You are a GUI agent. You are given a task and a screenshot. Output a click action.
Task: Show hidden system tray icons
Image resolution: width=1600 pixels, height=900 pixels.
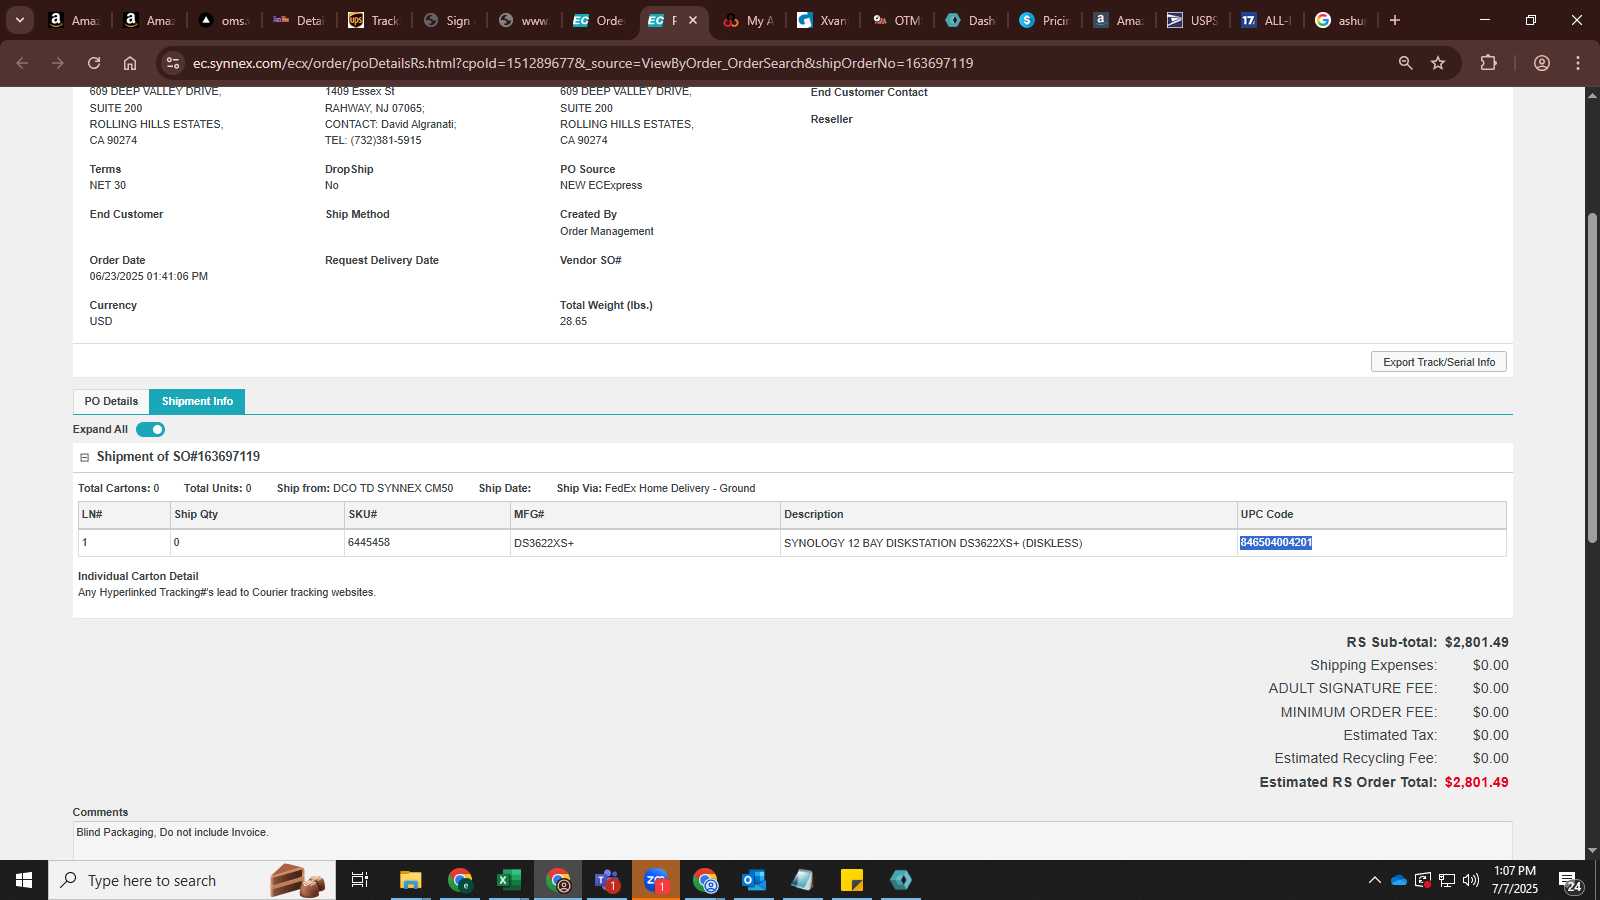pyautogui.click(x=1375, y=880)
